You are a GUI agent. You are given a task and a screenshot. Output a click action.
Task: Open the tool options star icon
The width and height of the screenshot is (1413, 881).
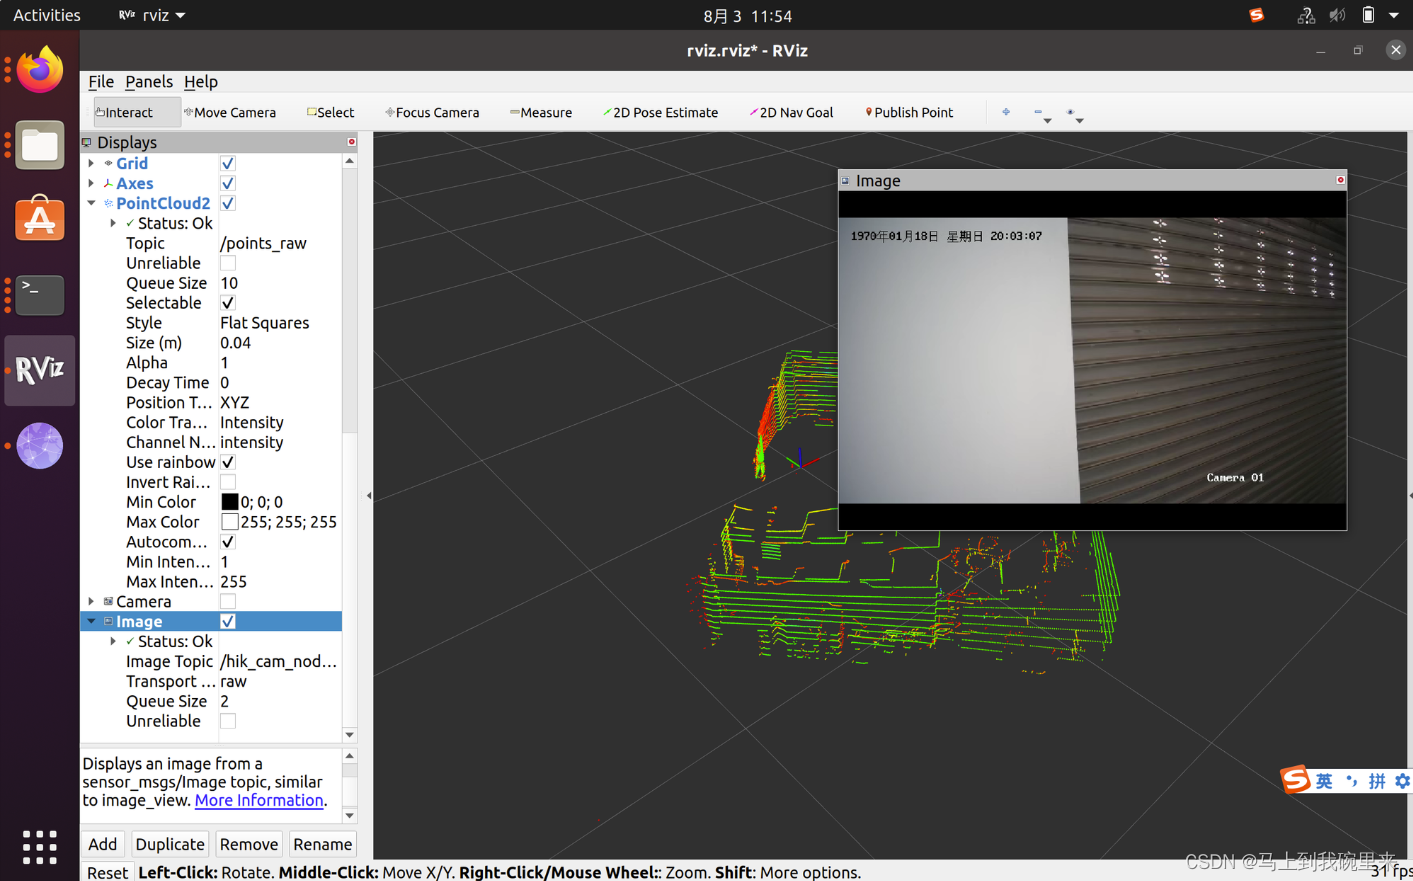coord(1070,112)
